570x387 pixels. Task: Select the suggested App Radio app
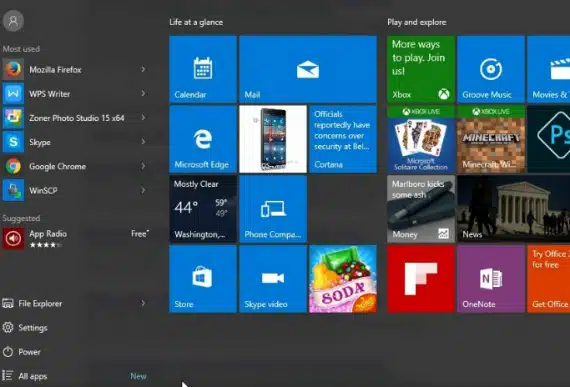click(76, 238)
